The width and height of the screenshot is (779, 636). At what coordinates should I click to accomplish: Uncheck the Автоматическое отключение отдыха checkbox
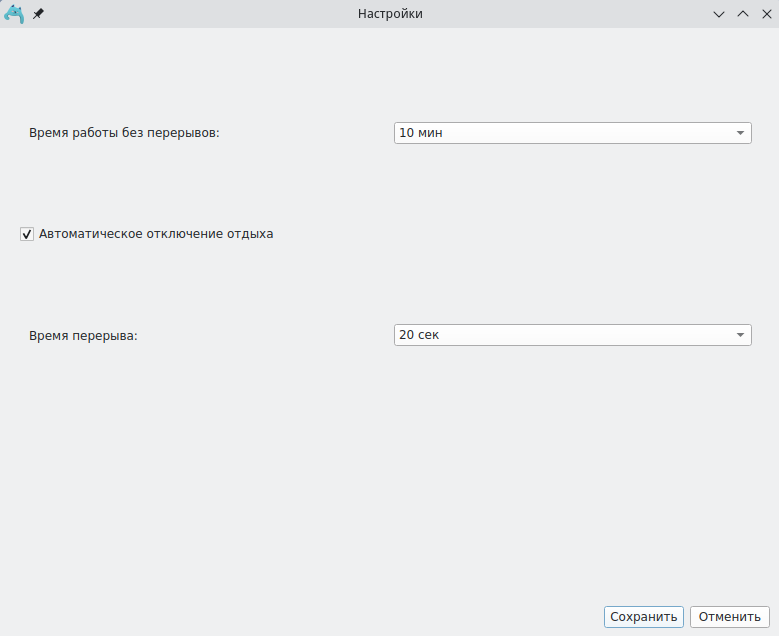(27, 234)
